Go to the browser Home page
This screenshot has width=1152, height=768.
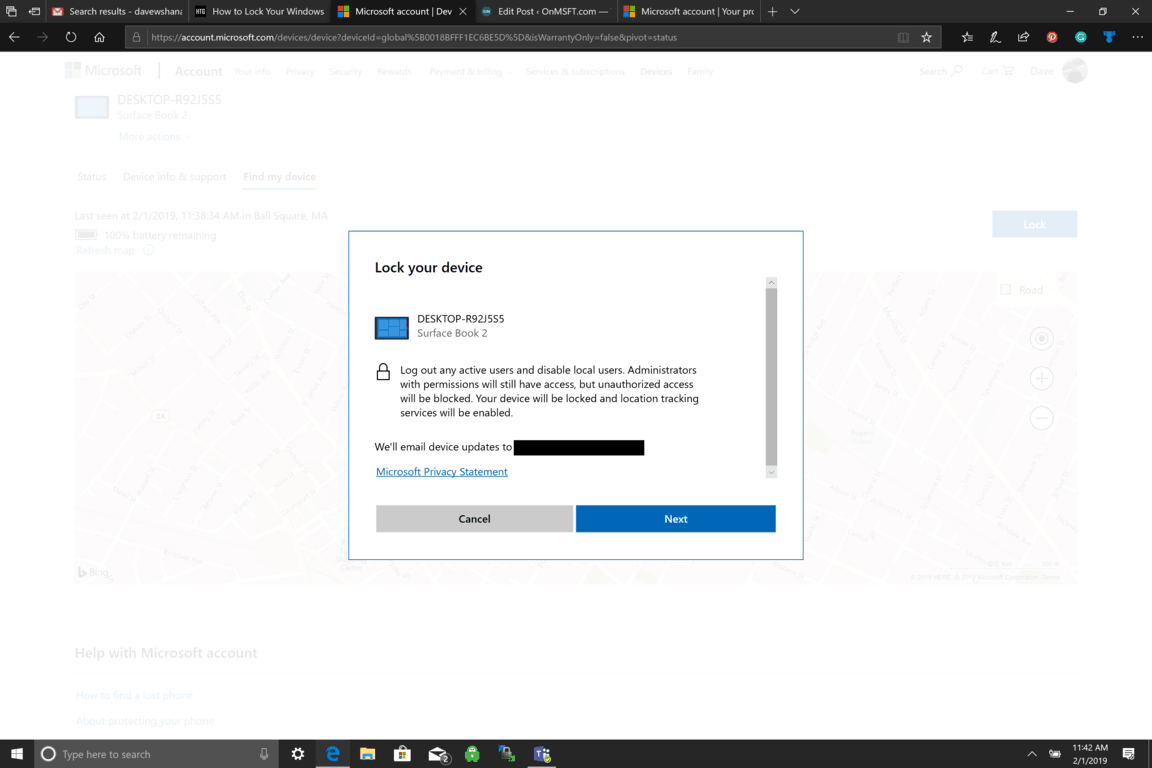pyautogui.click(x=99, y=37)
